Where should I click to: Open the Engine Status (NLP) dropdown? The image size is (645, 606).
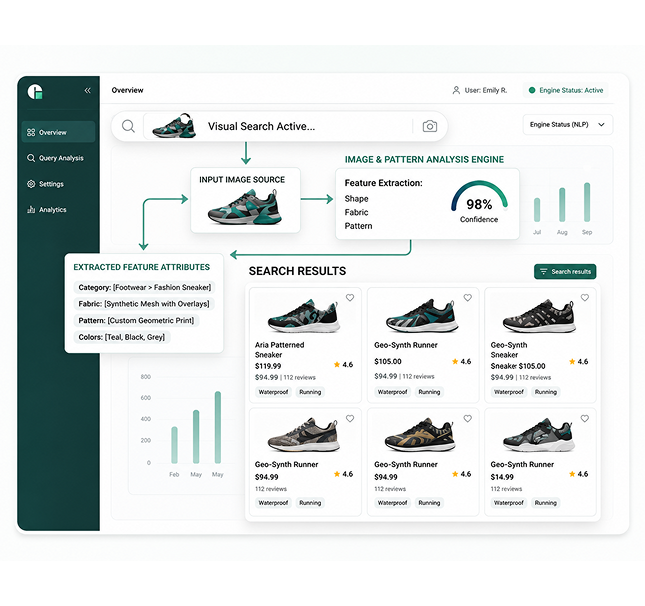coord(568,125)
